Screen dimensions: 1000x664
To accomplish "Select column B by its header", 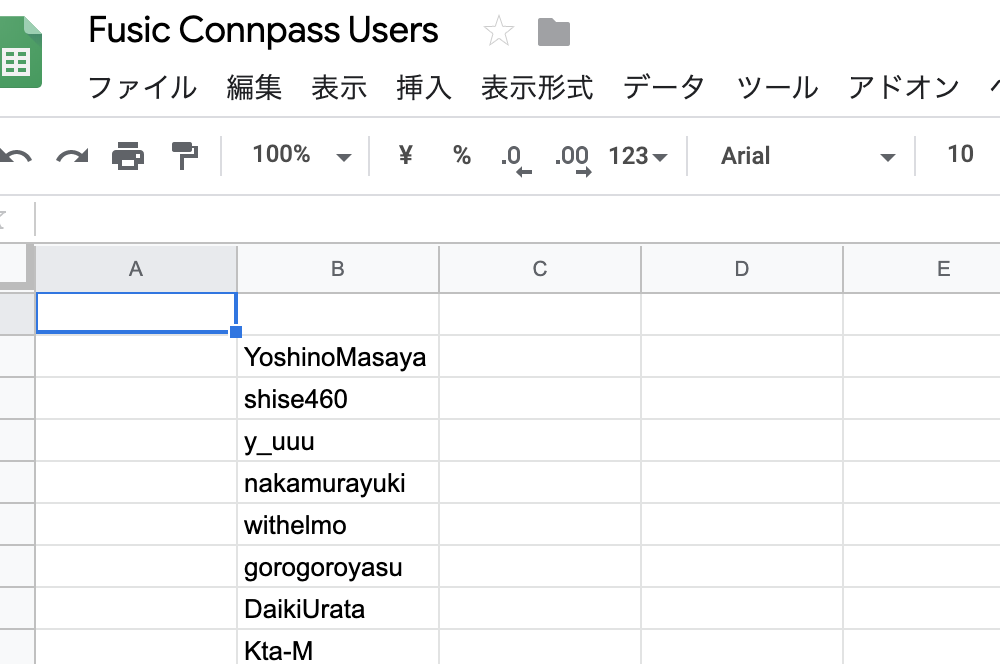I will 337,268.
